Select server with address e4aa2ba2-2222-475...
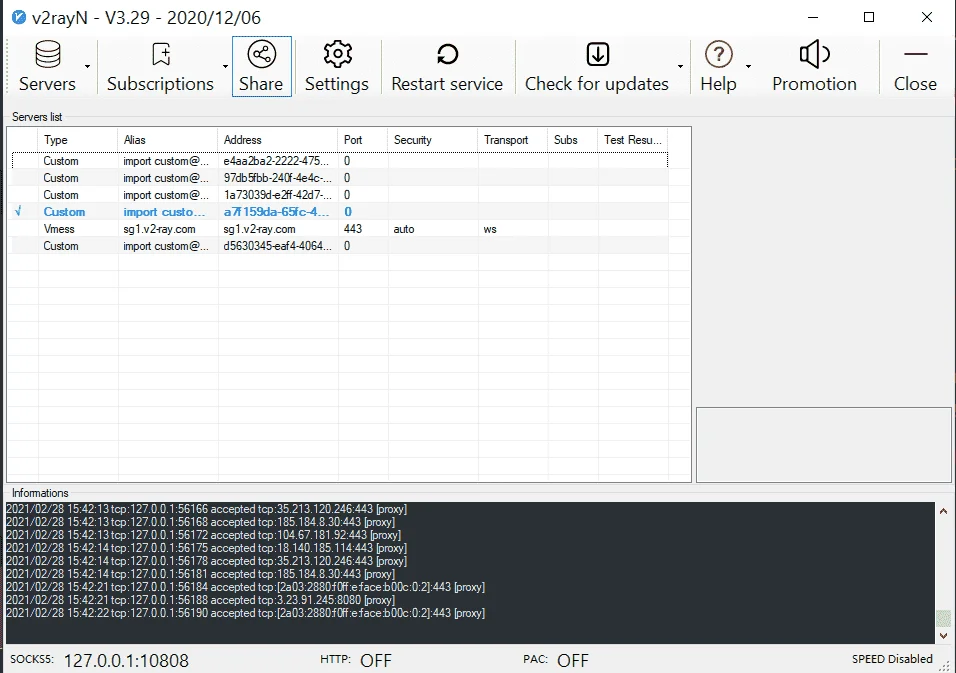The height and width of the screenshot is (673, 956). 340,161
